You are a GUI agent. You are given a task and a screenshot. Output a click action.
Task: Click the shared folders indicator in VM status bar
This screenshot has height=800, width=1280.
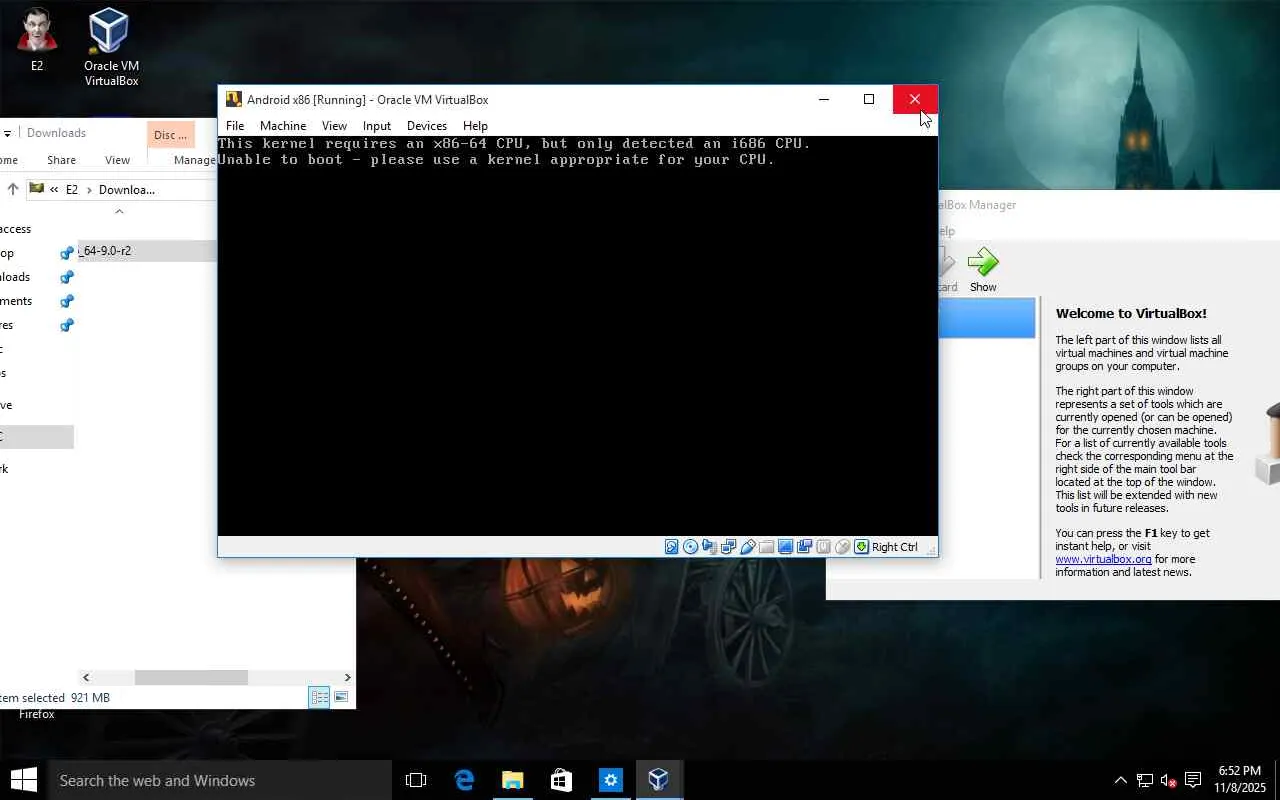tap(767, 547)
